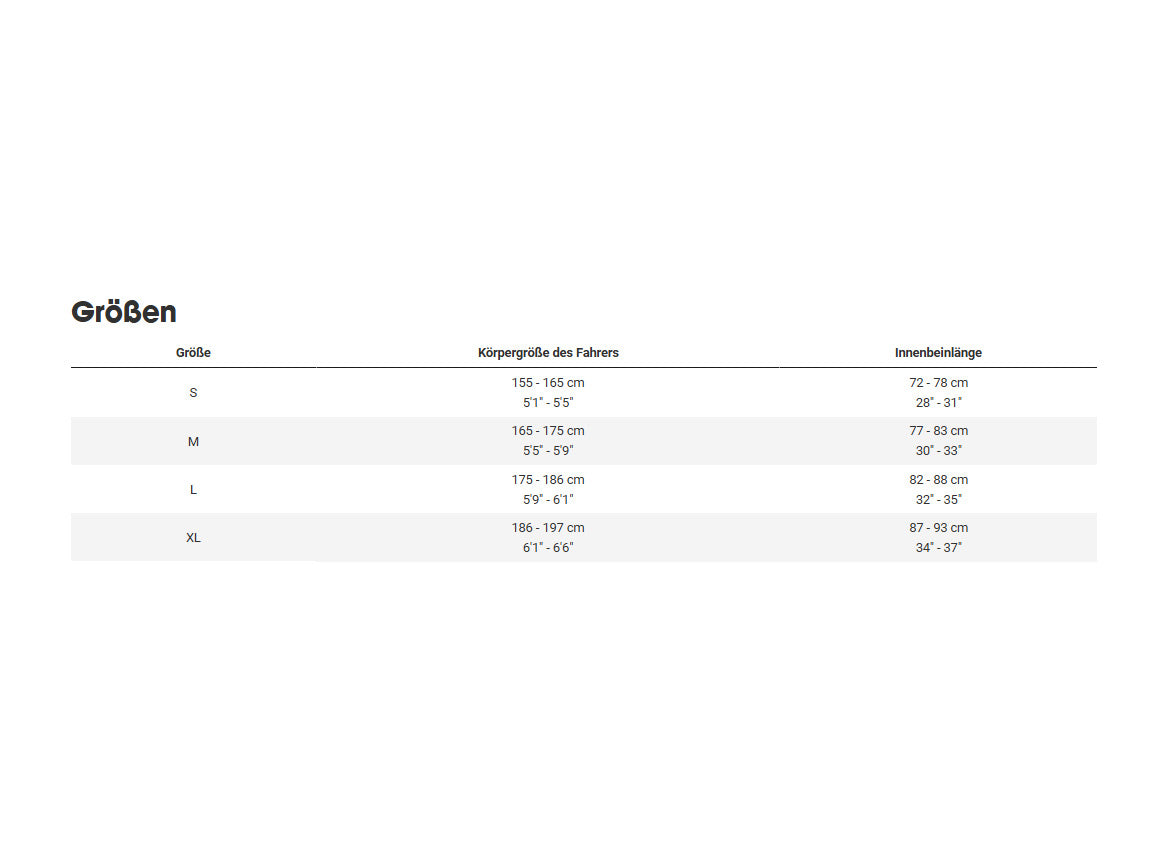Select size S in the table

(x=193, y=393)
